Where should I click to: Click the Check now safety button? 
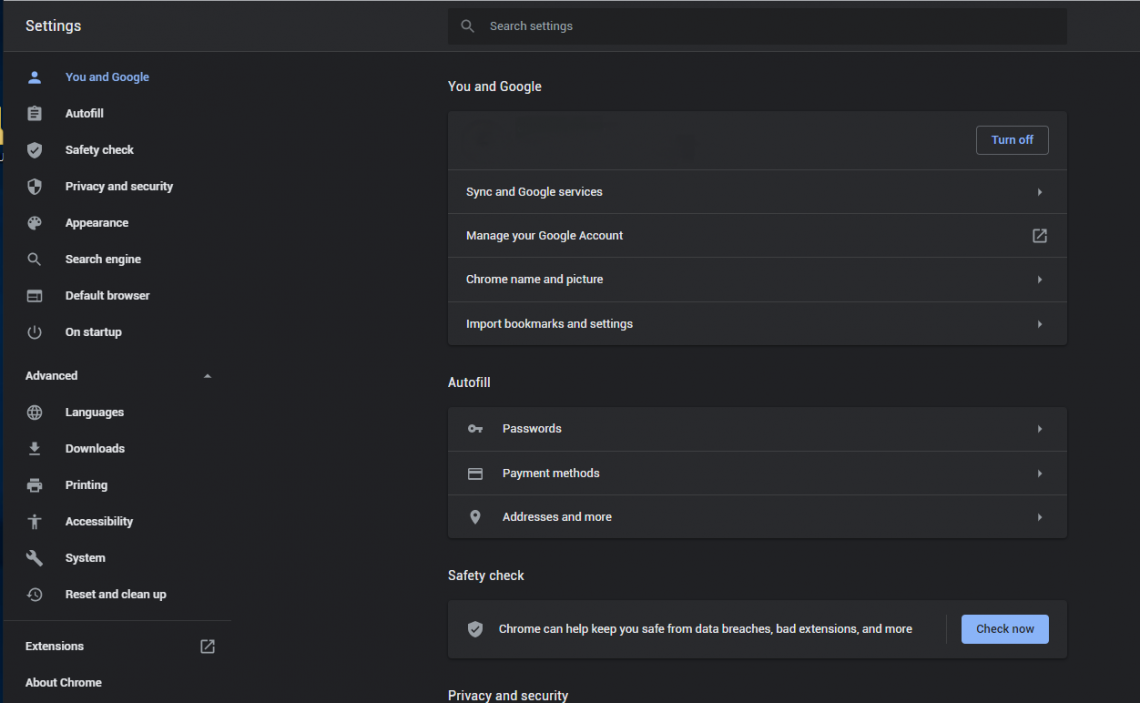pyautogui.click(x=1004, y=628)
